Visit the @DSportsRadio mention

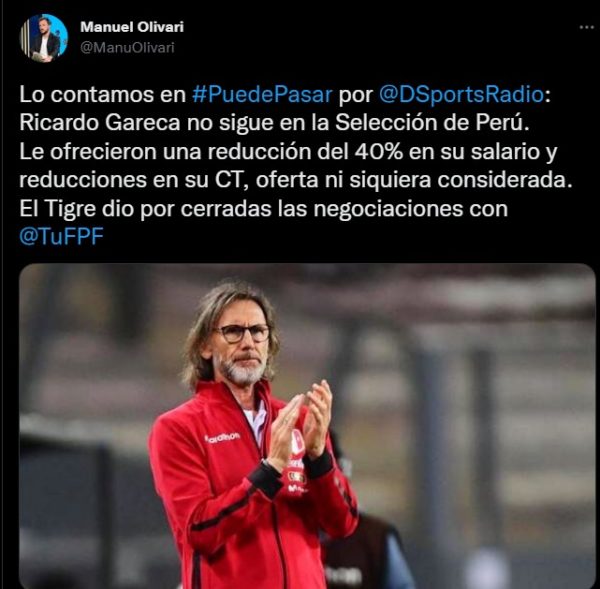point(461,95)
